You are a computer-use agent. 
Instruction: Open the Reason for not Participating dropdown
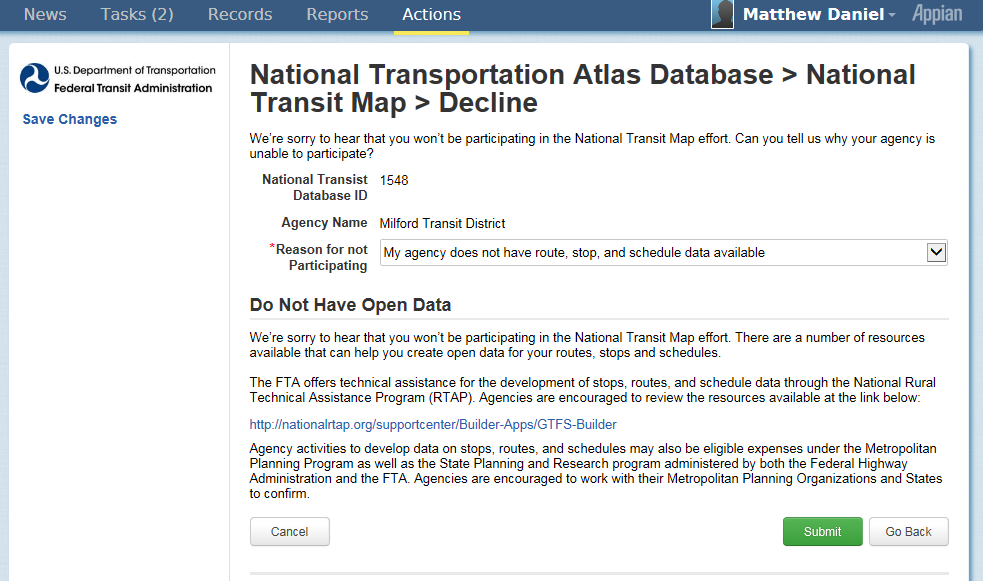[663, 253]
